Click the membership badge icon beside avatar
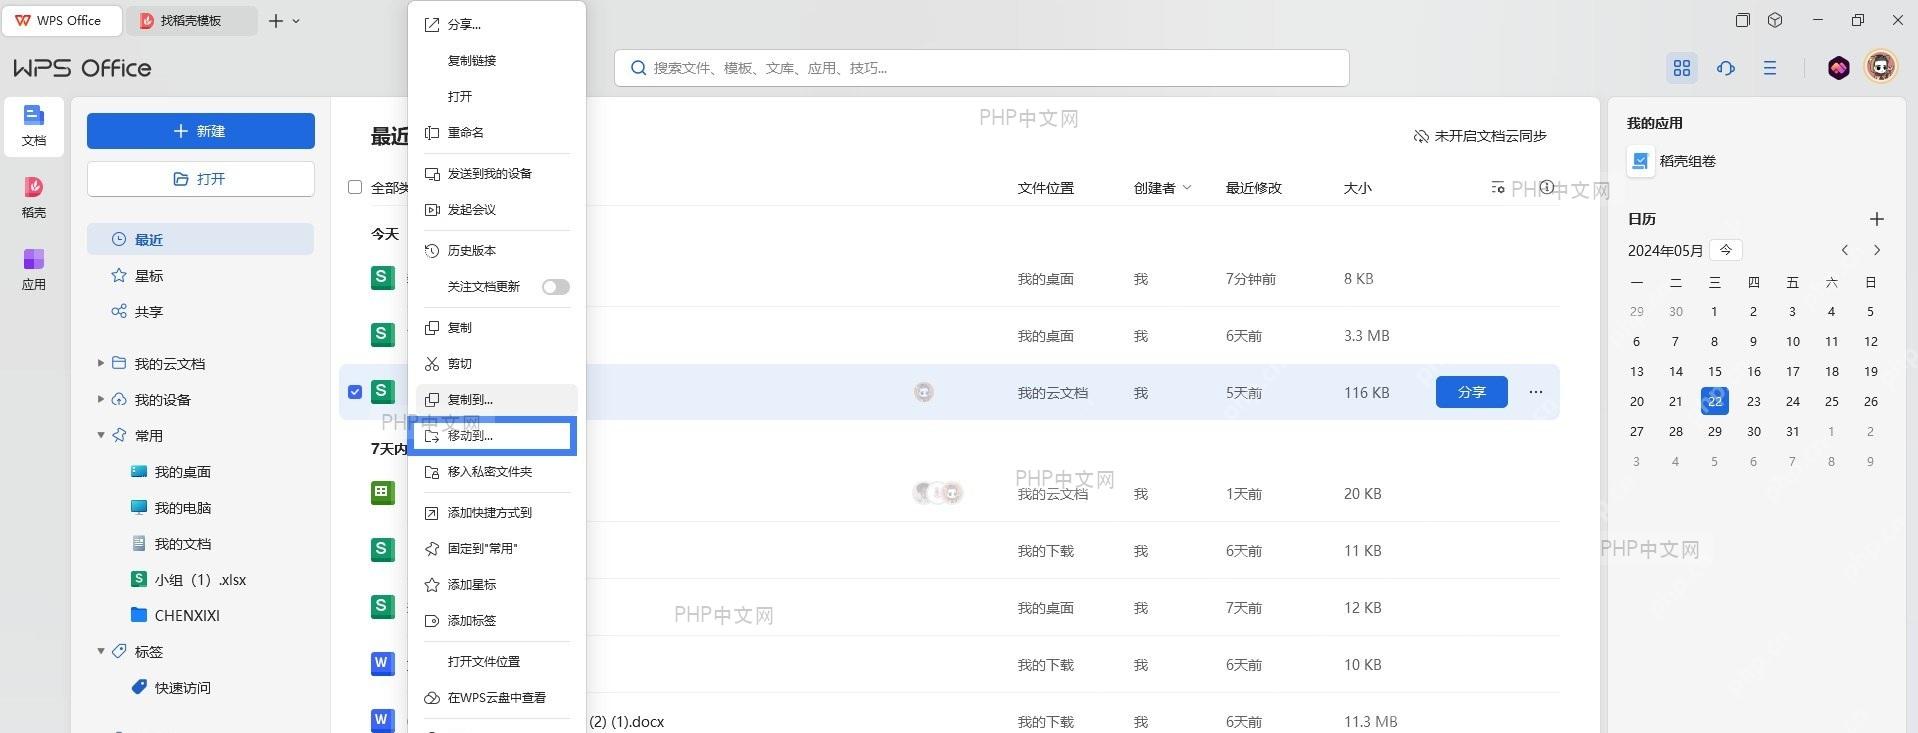The image size is (1918, 733). (1838, 68)
